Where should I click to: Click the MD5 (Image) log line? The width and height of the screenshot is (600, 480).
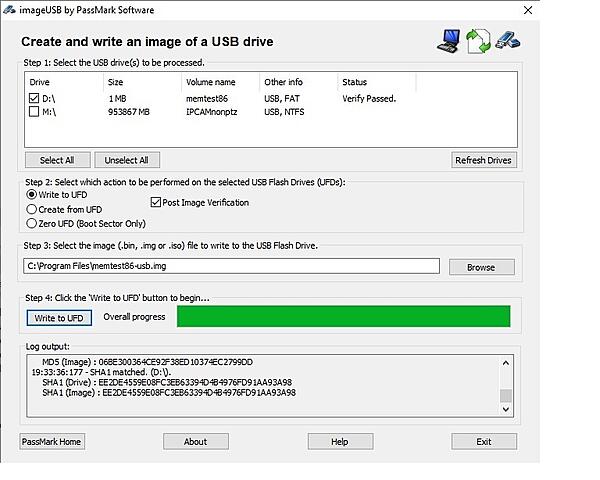(147, 362)
